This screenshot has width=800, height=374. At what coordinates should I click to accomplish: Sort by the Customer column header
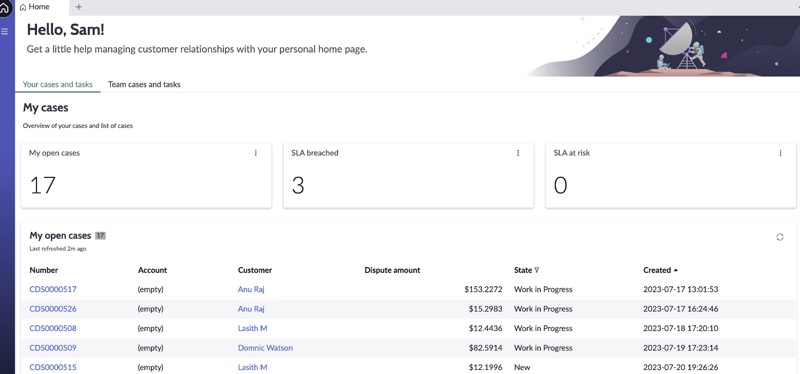click(x=255, y=270)
